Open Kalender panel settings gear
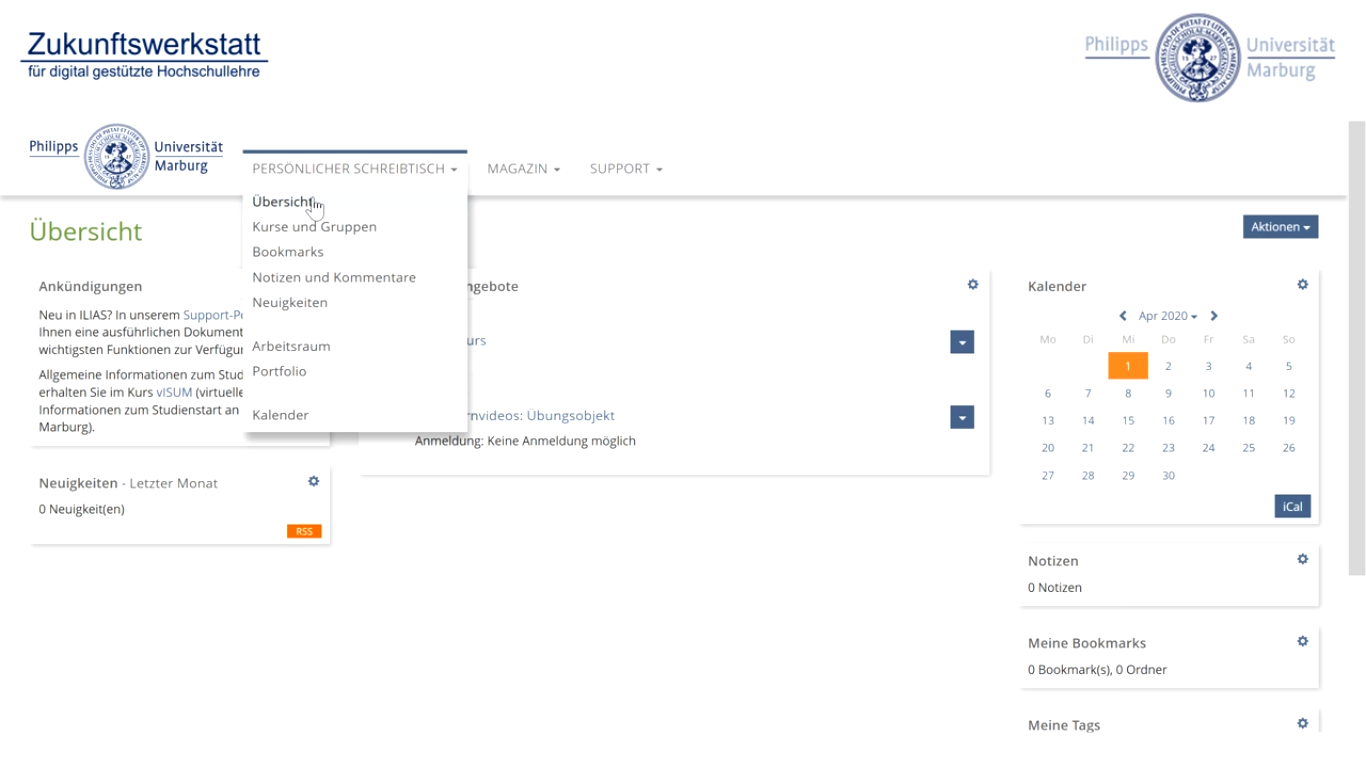The image size is (1366, 768). 1302,285
